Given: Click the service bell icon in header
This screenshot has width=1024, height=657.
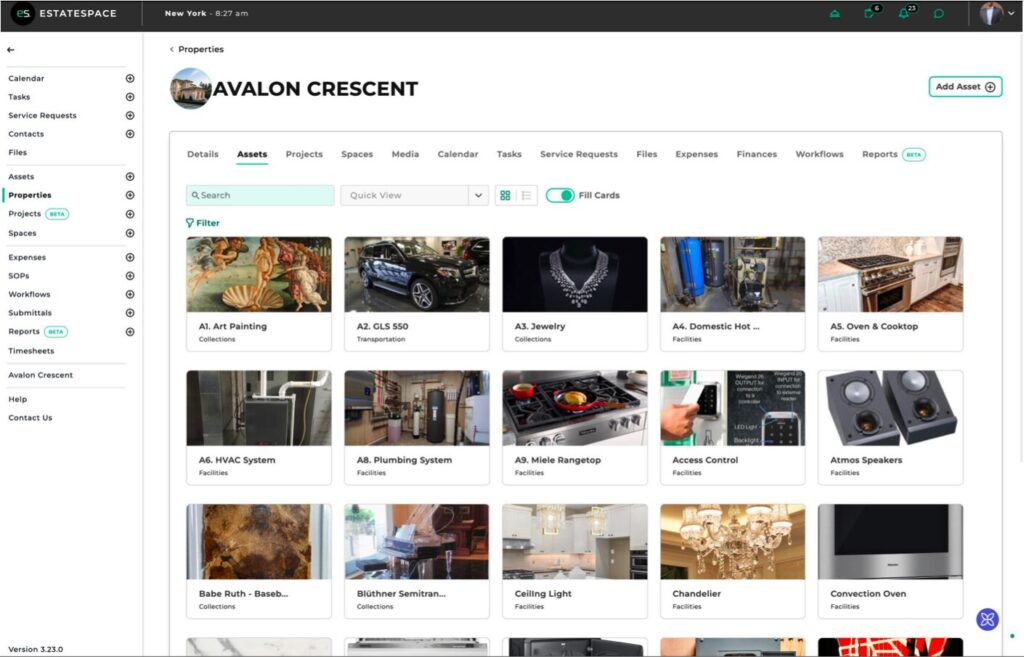Looking at the screenshot, I should pos(835,14).
